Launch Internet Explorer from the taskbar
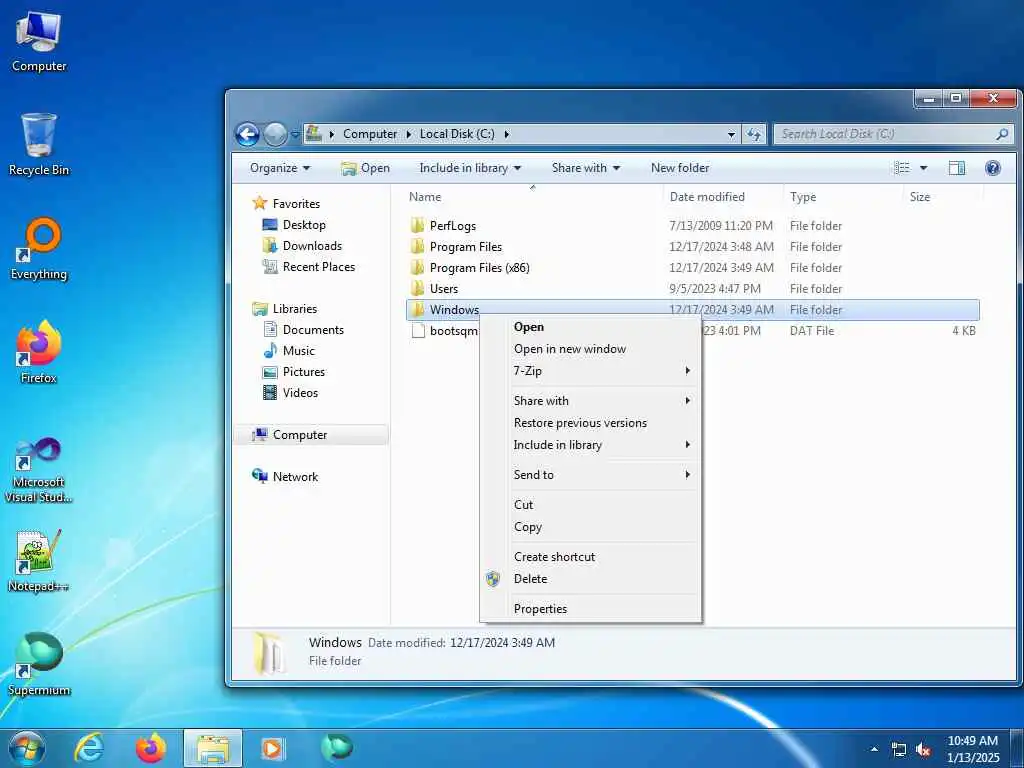1024x768 pixels. 89,748
